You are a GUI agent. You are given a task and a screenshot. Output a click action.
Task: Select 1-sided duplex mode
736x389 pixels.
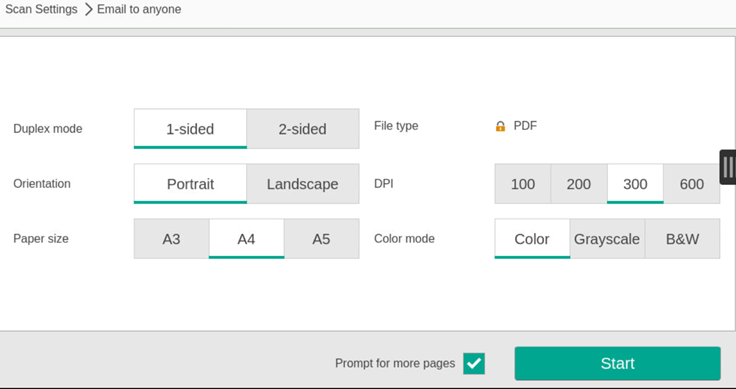click(190, 129)
